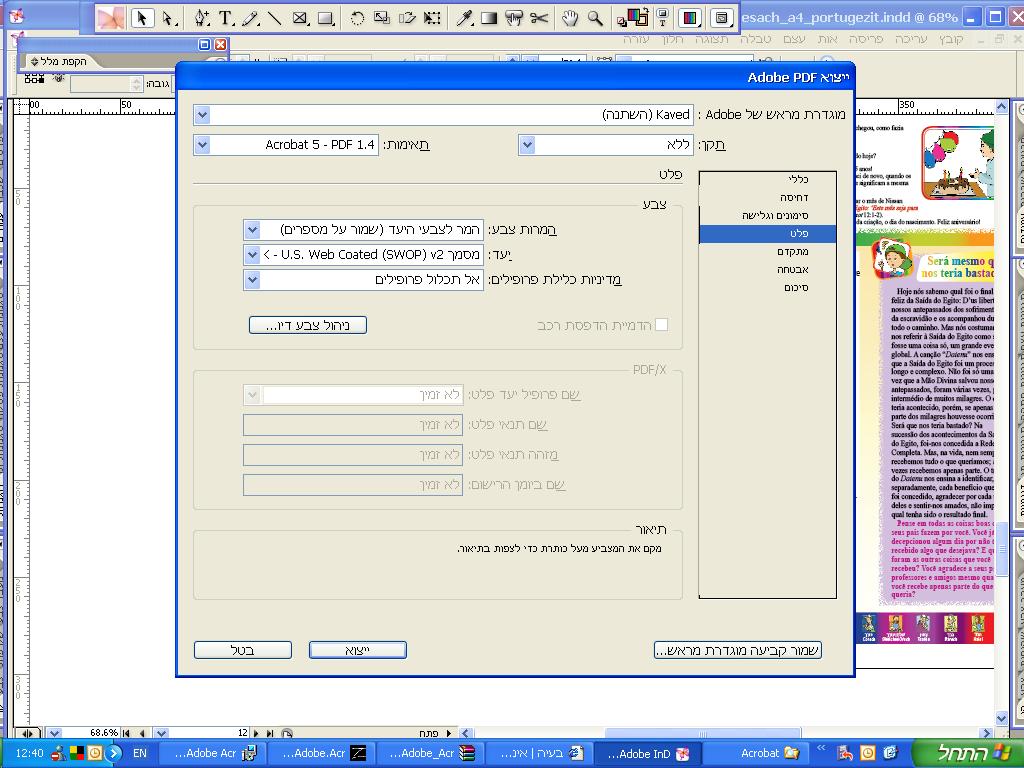This screenshot has height=768, width=1024.
Task: Click the view mode button in toolbar
Action: click(x=722, y=18)
